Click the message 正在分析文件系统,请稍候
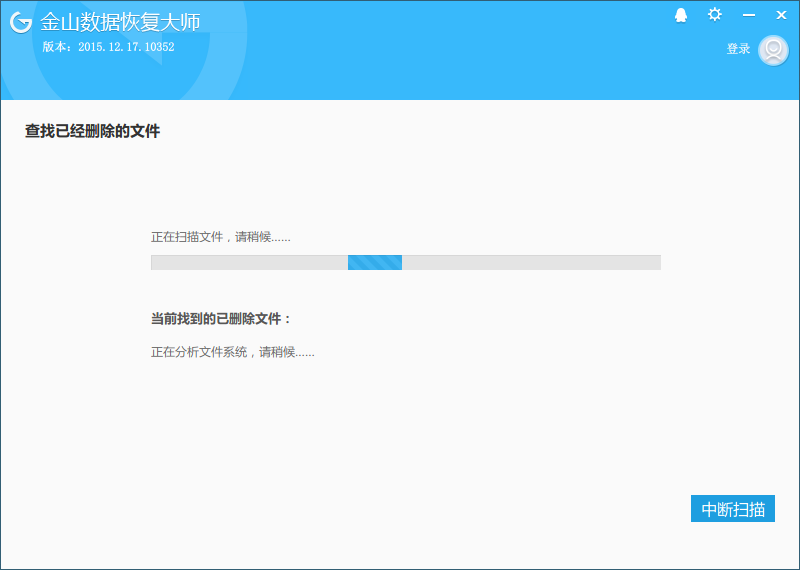This screenshot has height=570, width=800. [233, 352]
